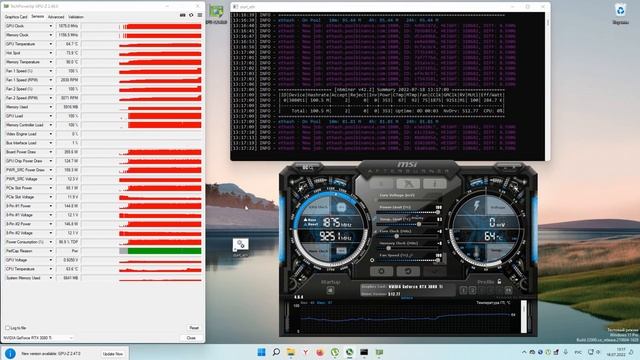Open the Windows Start menu
Screen dimensions: 640x360
click(261, 352)
